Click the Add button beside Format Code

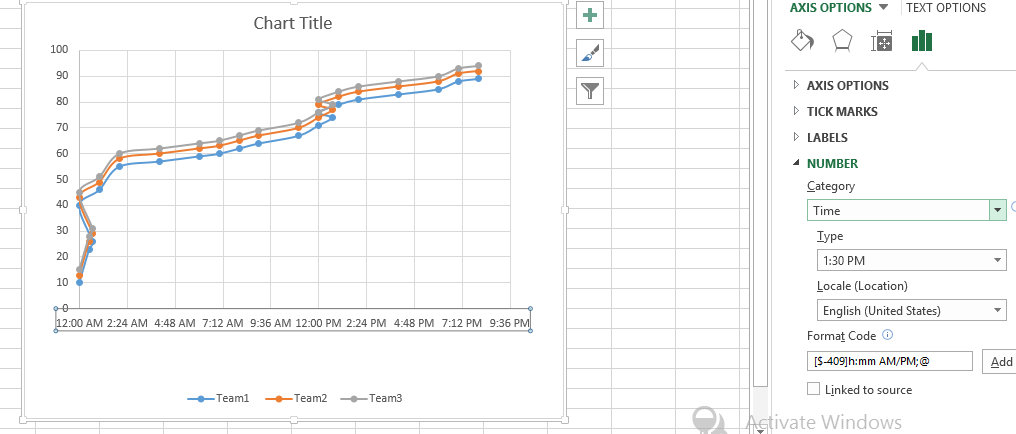tap(999, 361)
